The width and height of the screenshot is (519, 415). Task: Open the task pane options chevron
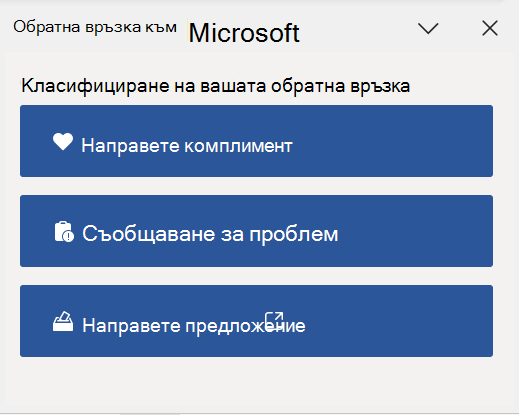pos(428,29)
